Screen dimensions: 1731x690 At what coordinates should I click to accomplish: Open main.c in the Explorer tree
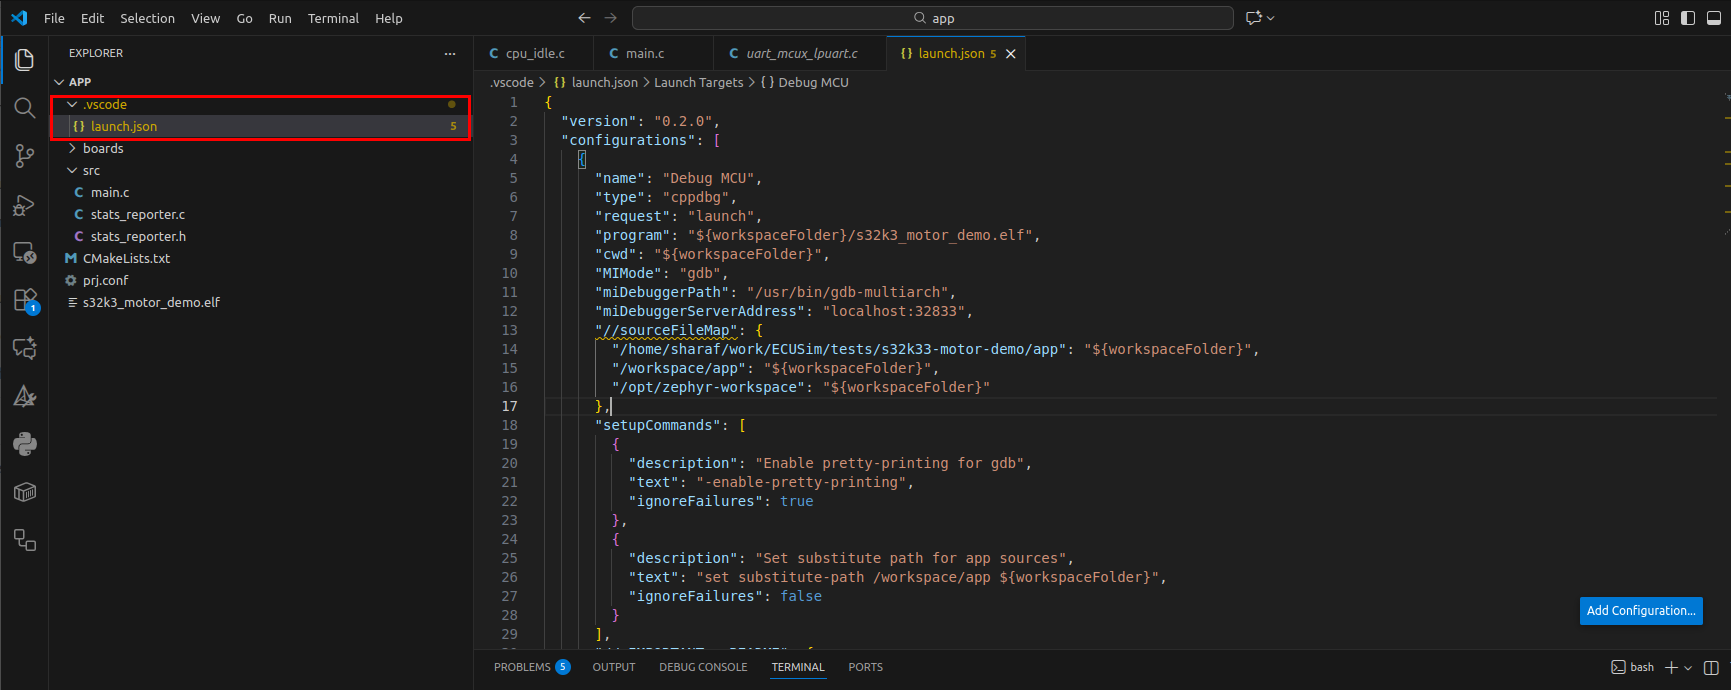pyautogui.click(x=260, y=192)
